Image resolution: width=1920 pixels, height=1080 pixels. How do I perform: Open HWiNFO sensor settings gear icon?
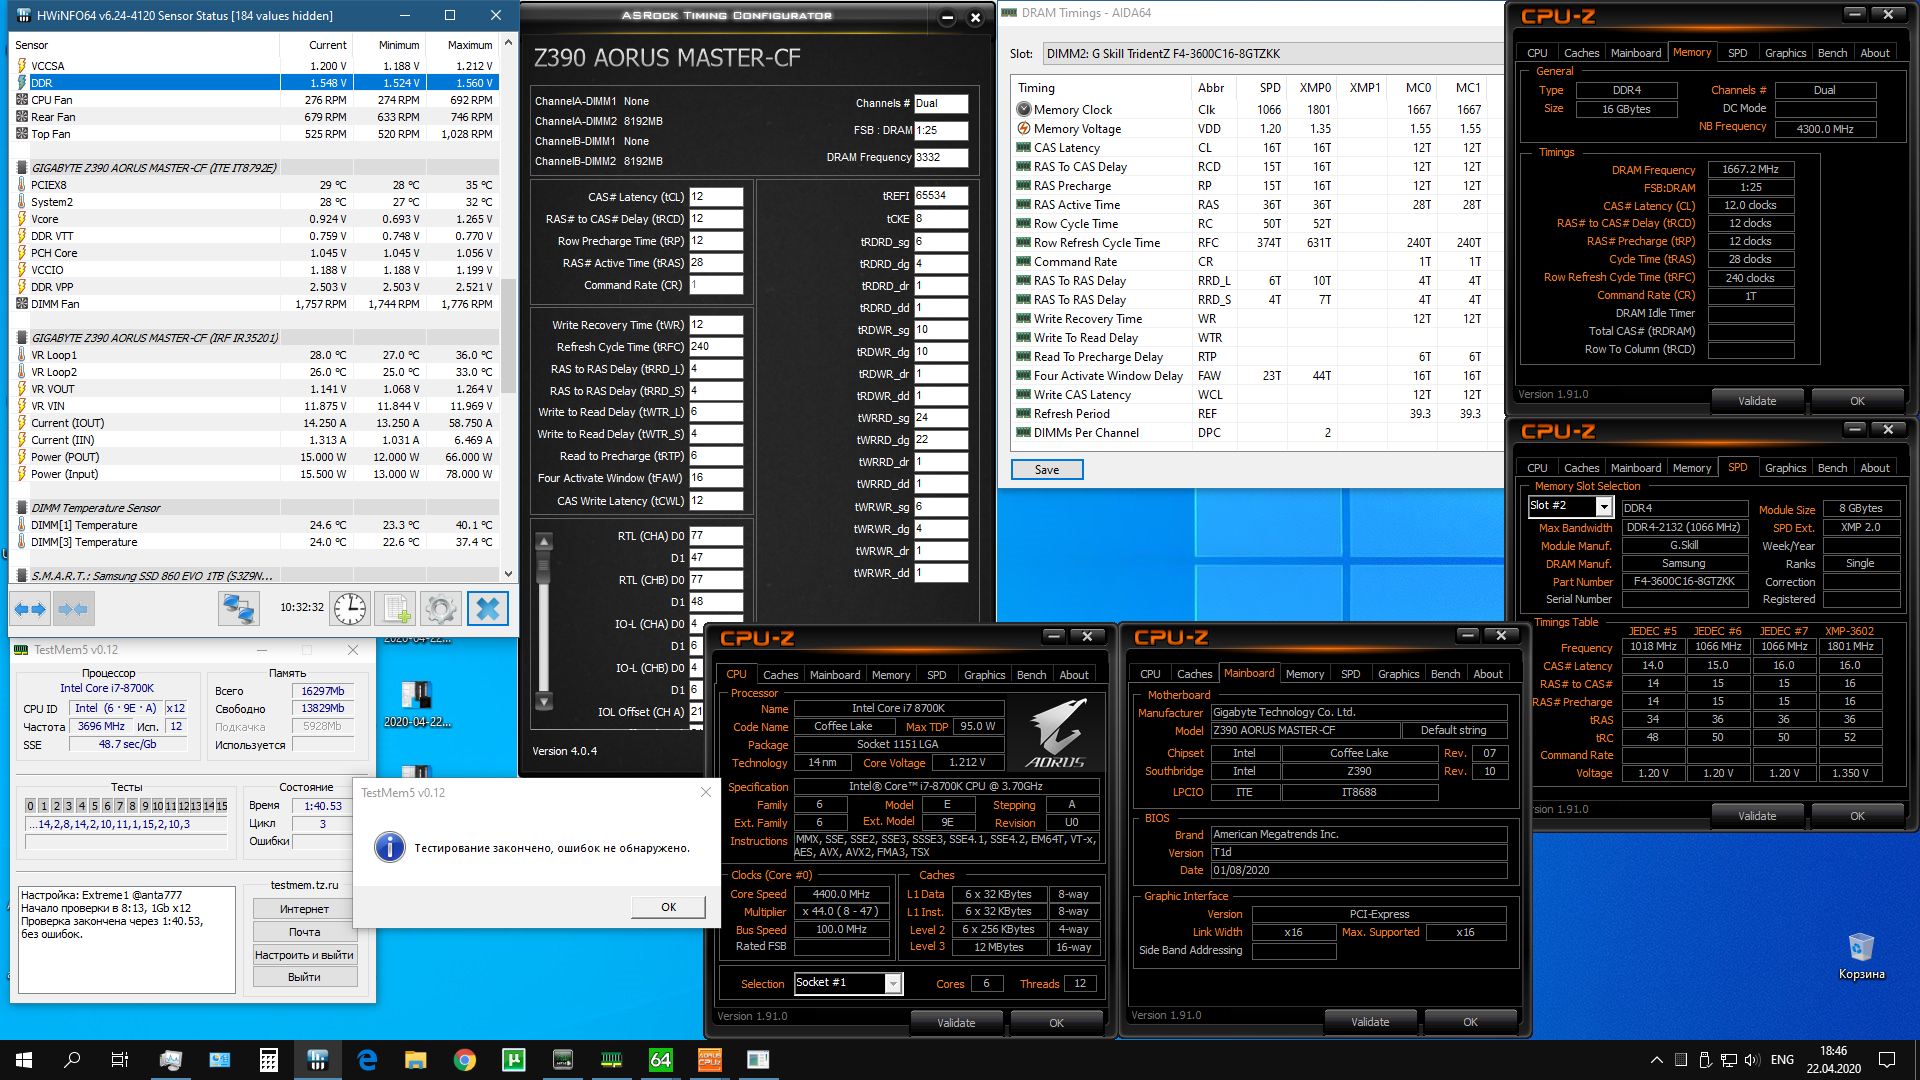tap(440, 608)
